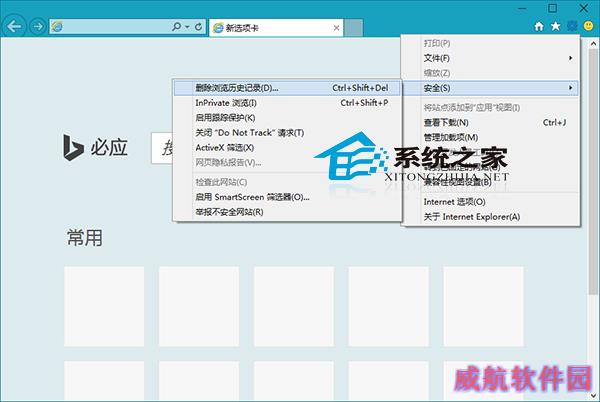Click 举报不安全网站(R)
This screenshot has height=402, width=600.
coord(287,212)
